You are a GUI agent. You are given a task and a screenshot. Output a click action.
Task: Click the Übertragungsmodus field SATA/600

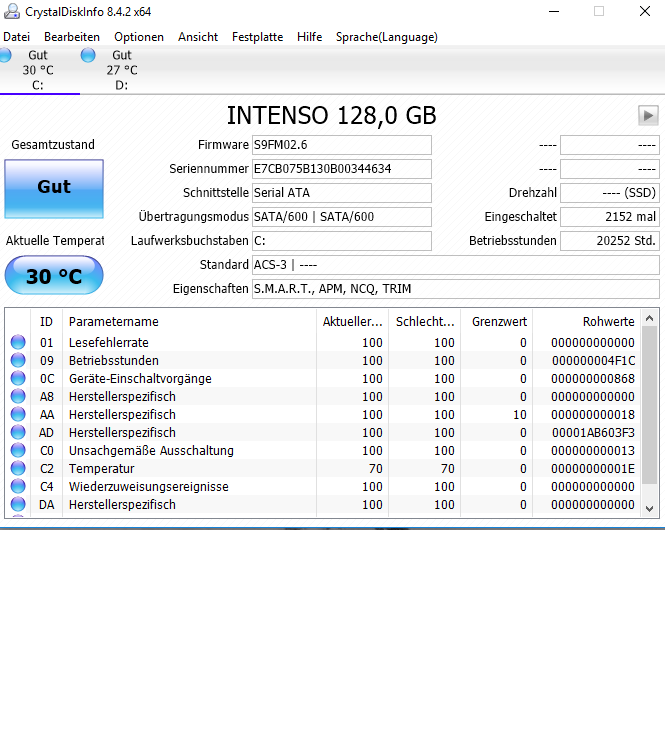click(x=342, y=217)
